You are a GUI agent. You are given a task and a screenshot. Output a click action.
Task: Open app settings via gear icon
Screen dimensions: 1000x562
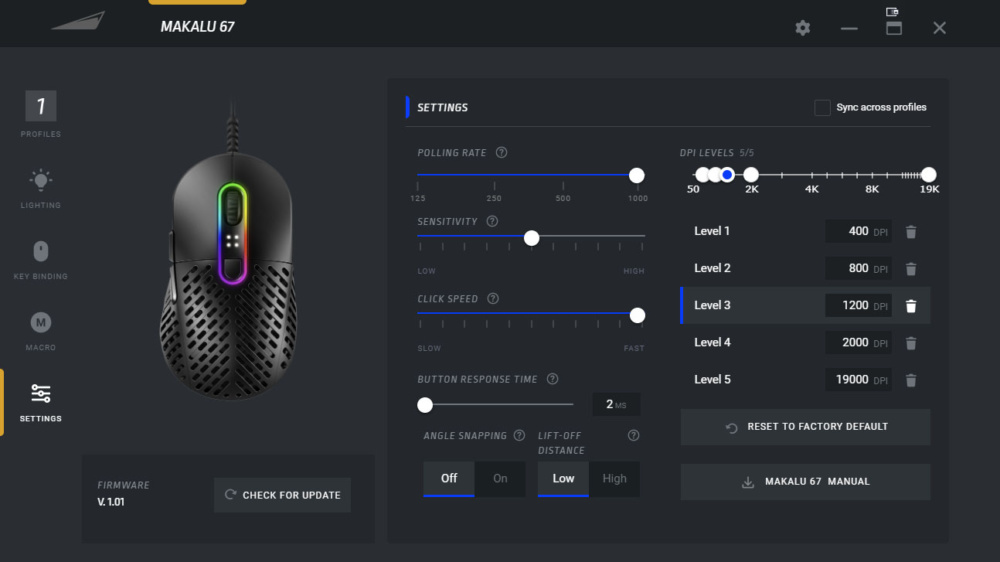pyautogui.click(x=802, y=28)
